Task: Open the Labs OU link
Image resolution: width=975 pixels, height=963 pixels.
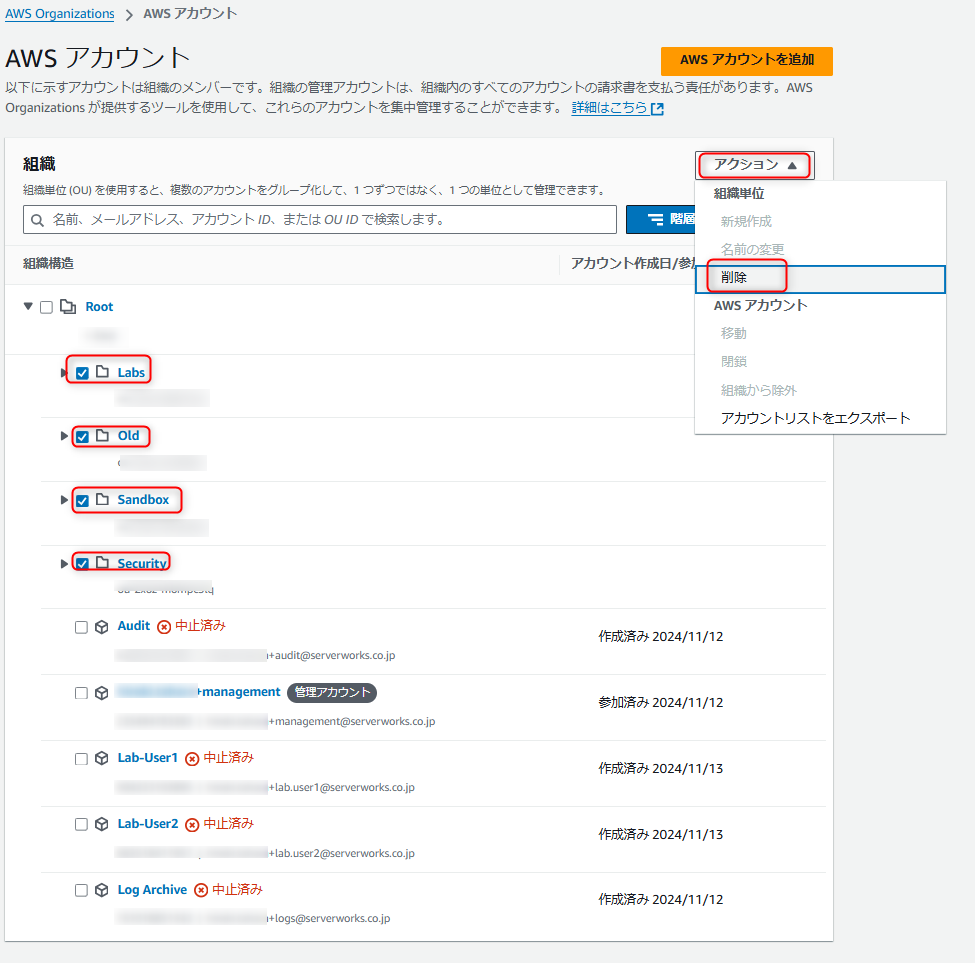Action: point(131,372)
